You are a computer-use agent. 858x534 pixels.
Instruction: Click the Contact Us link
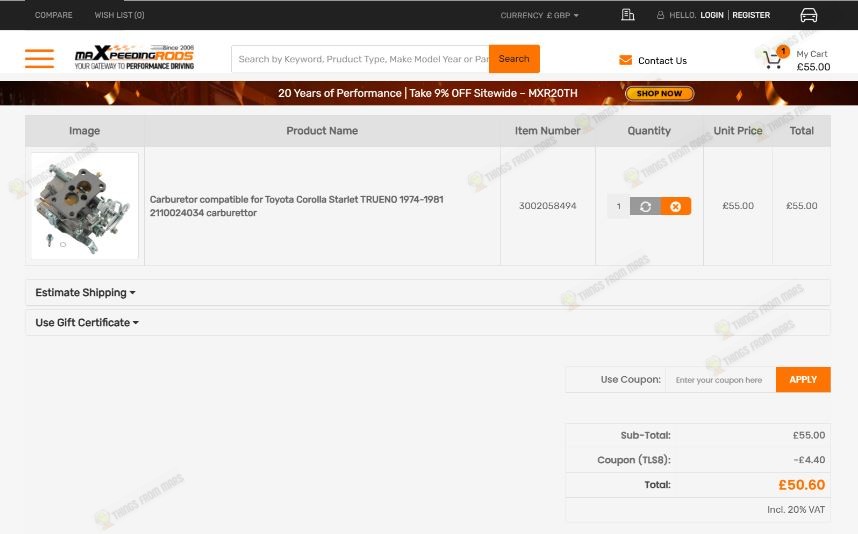pyautogui.click(x=662, y=61)
